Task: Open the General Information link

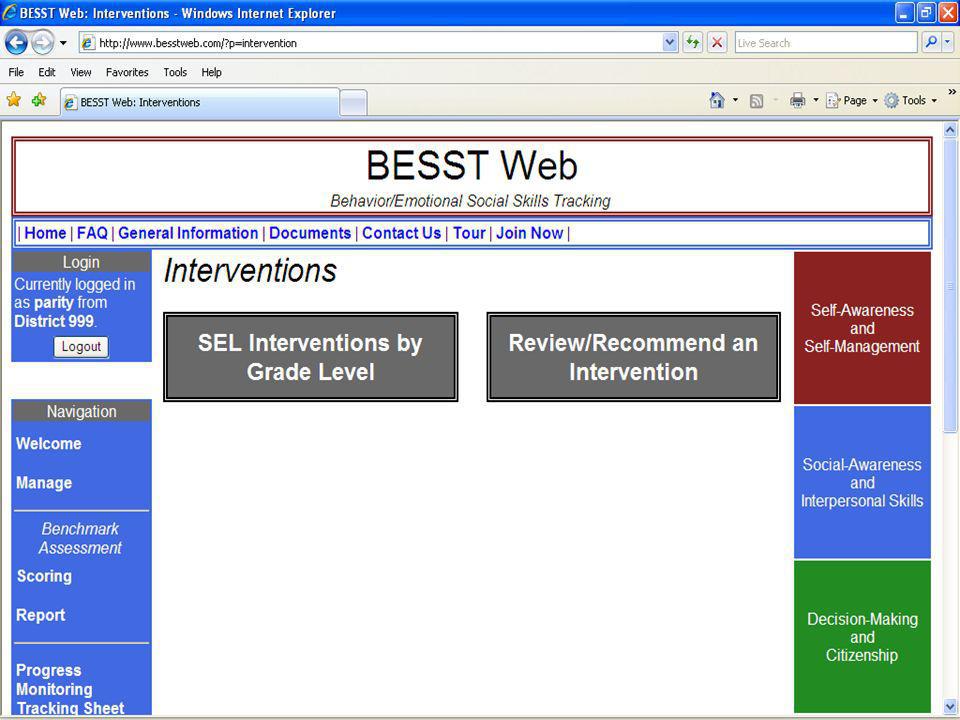Action: coord(188,233)
